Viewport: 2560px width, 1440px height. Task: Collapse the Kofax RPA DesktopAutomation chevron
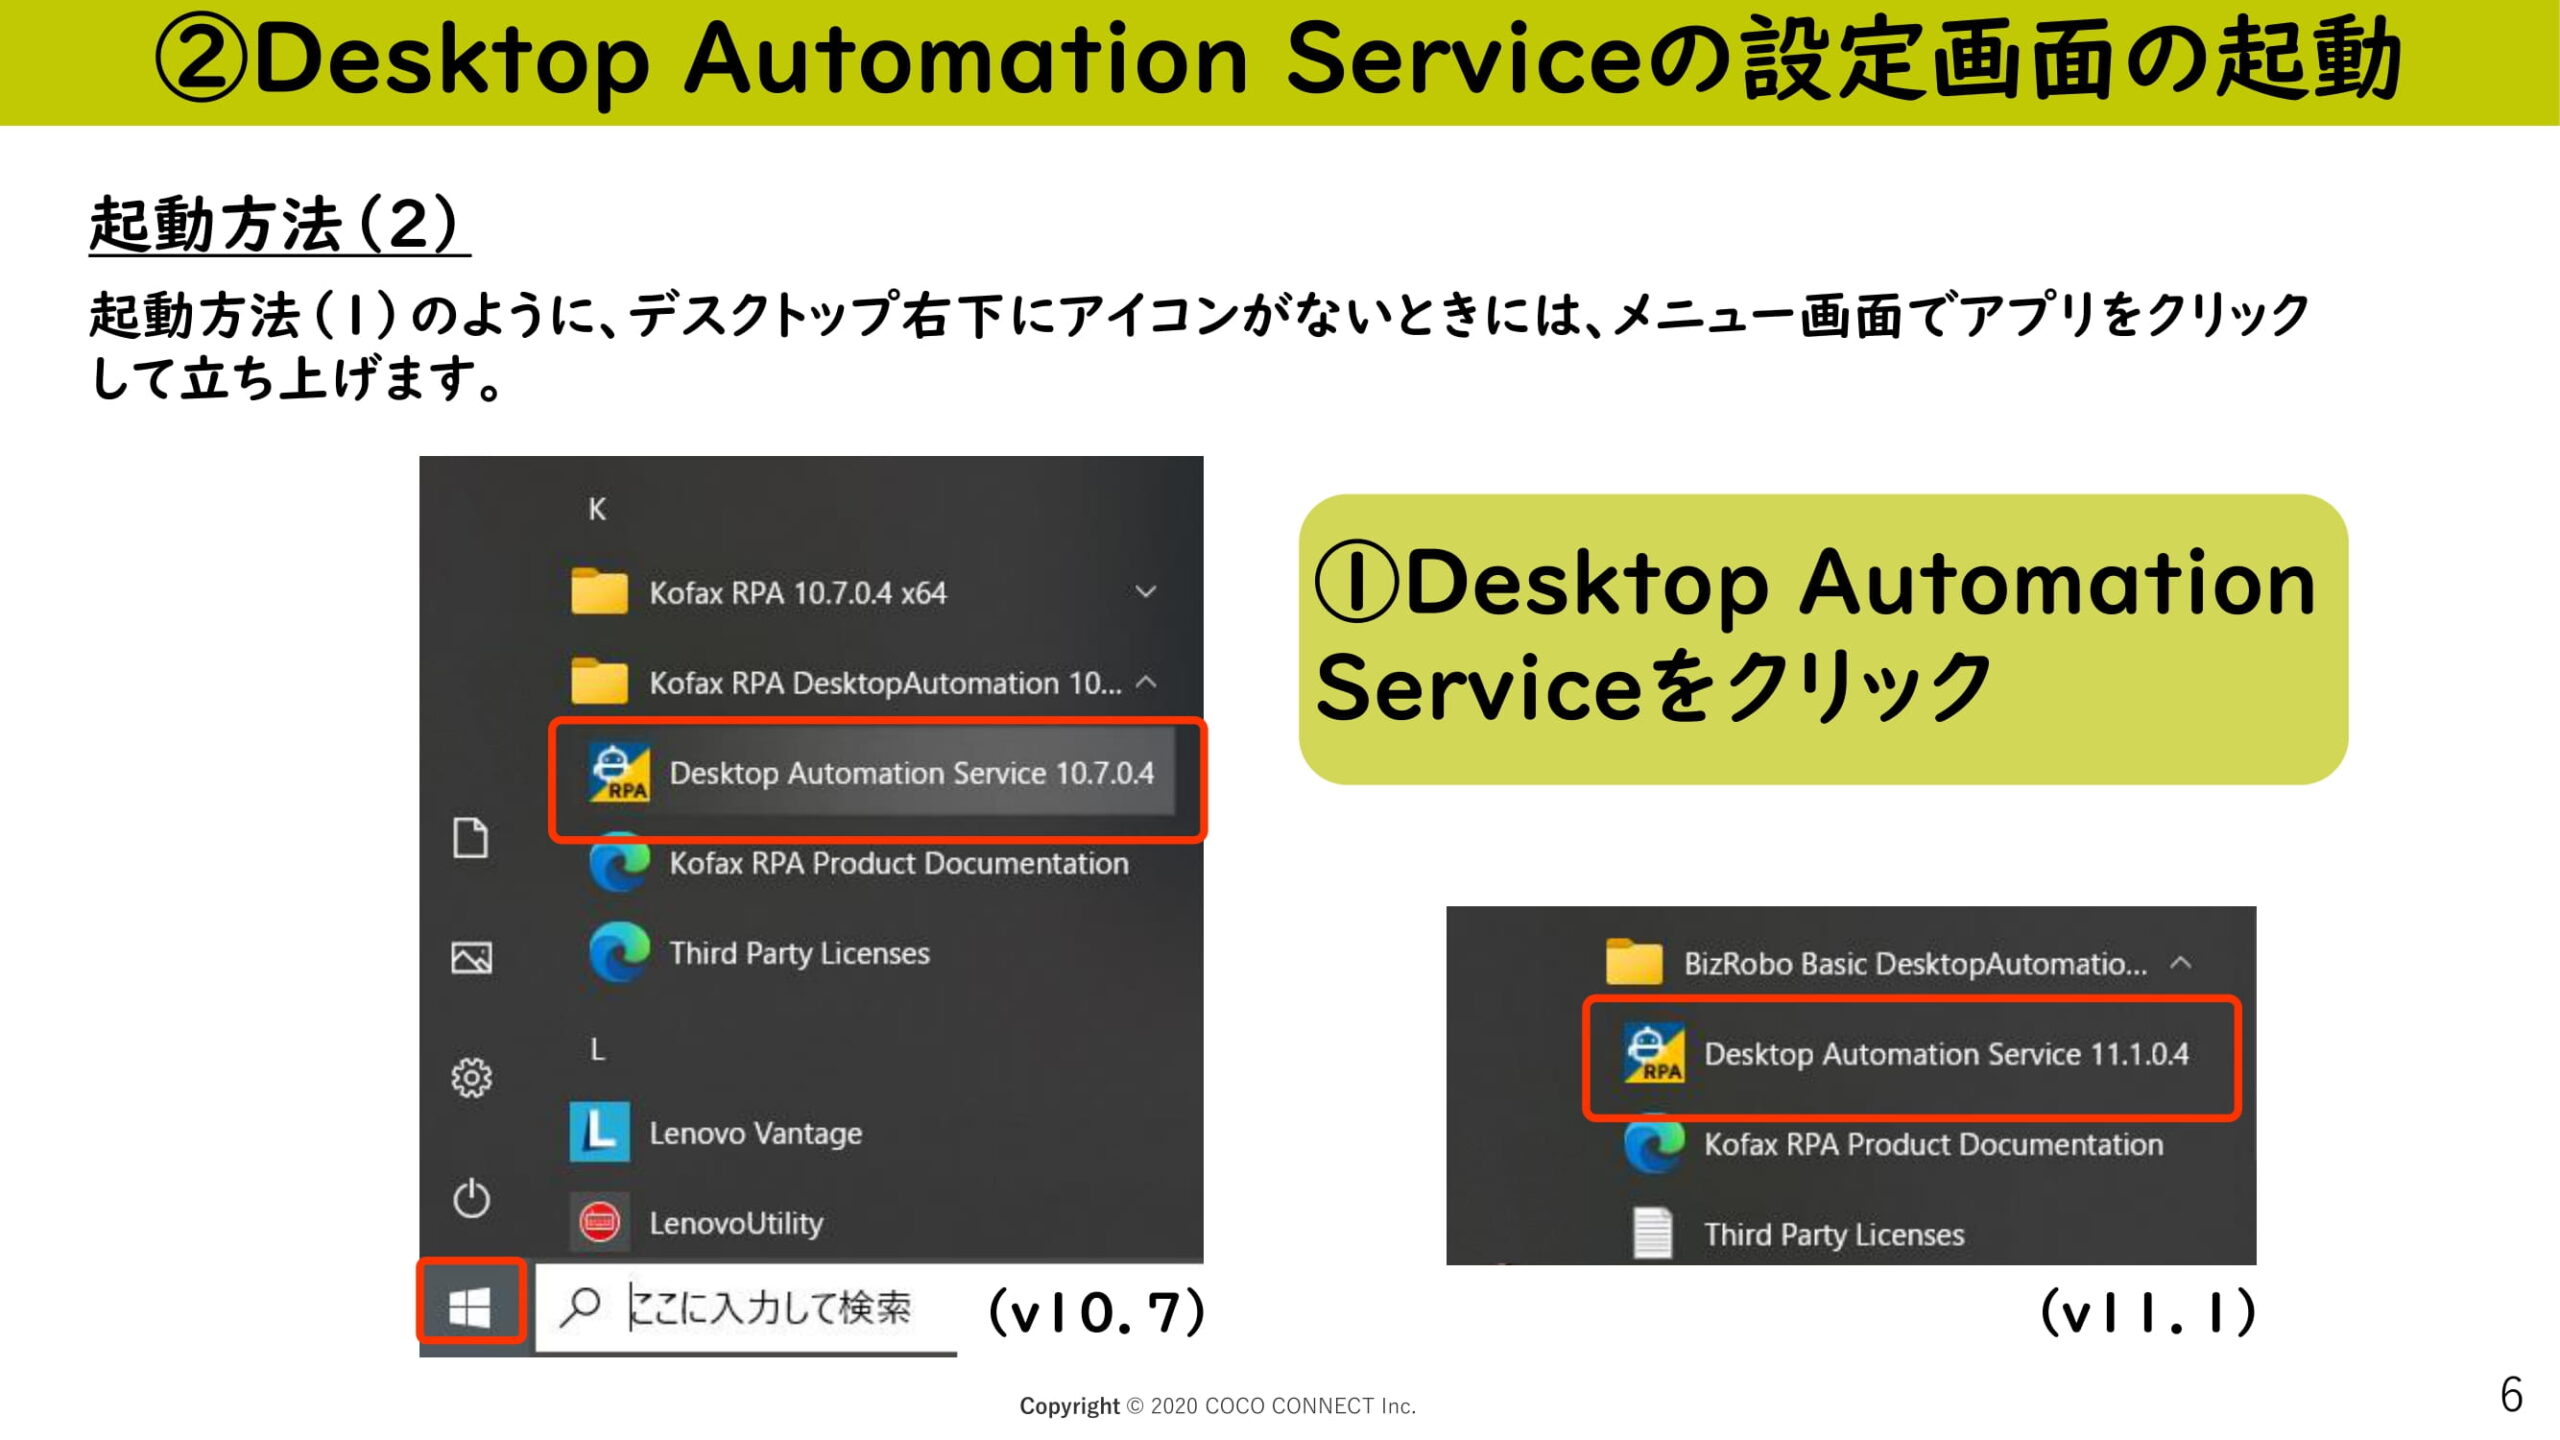(x=1147, y=682)
